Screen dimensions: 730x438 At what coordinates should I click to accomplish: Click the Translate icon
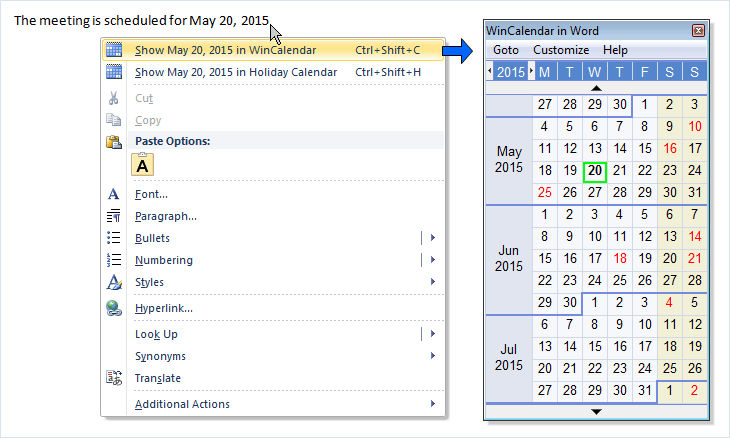(114, 378)
